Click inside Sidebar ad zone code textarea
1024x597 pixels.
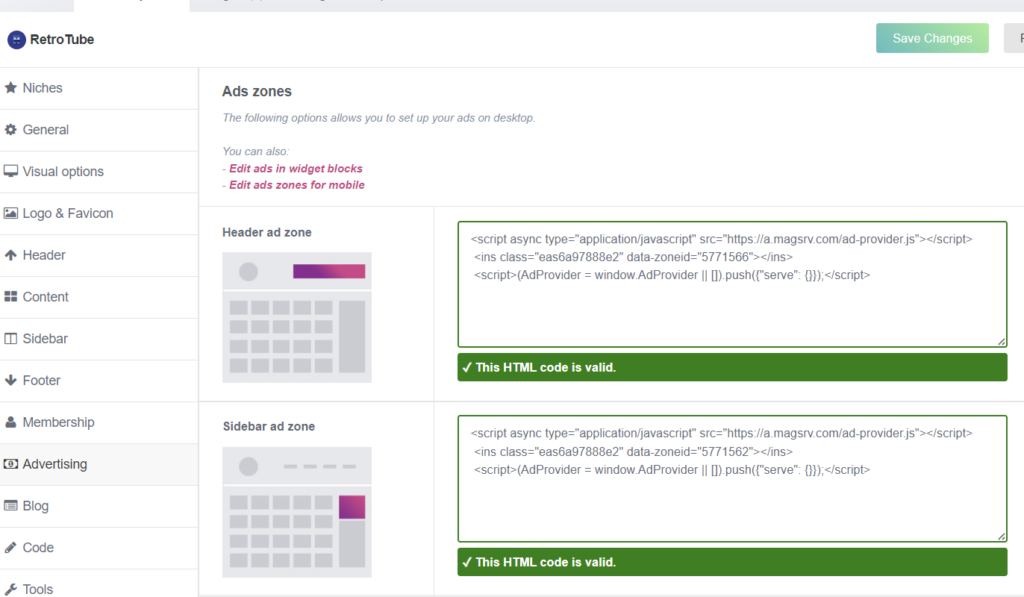[732, 479]
